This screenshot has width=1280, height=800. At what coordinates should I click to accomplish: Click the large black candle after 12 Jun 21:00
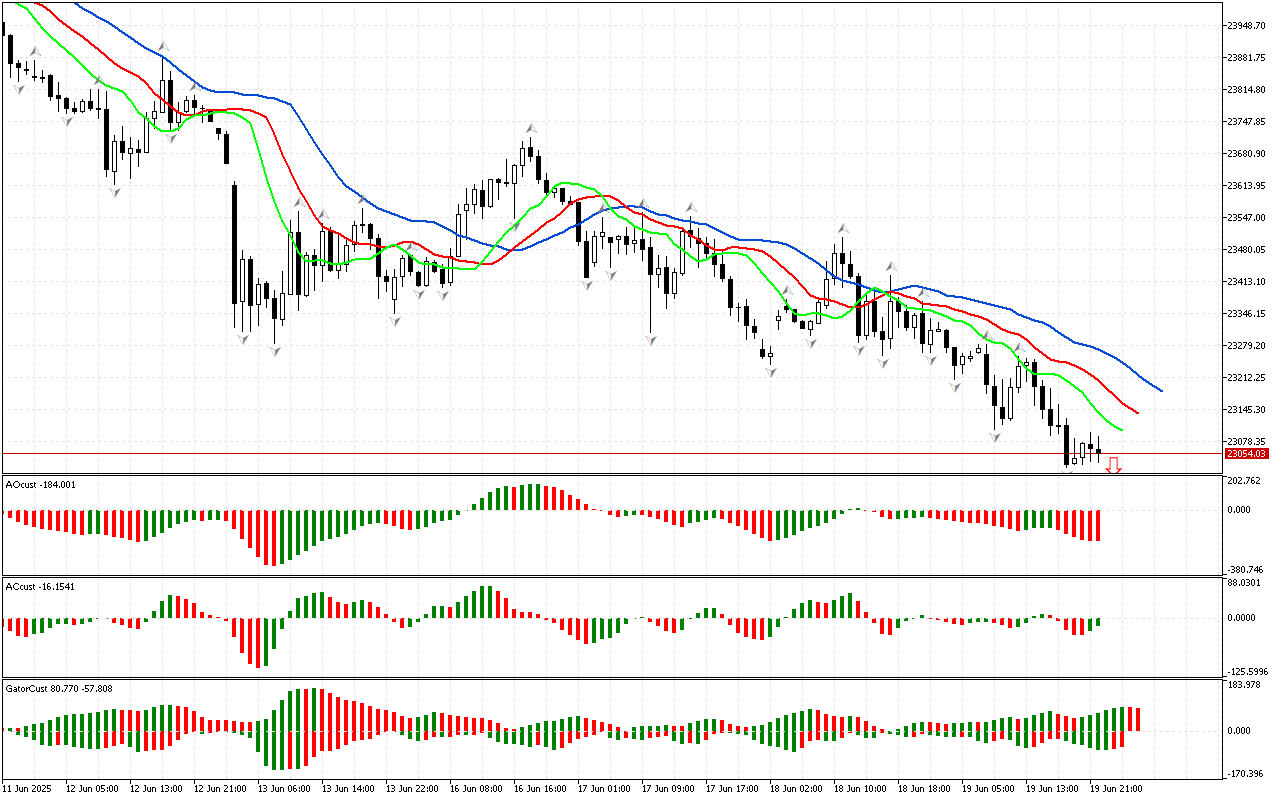point(234,243)
